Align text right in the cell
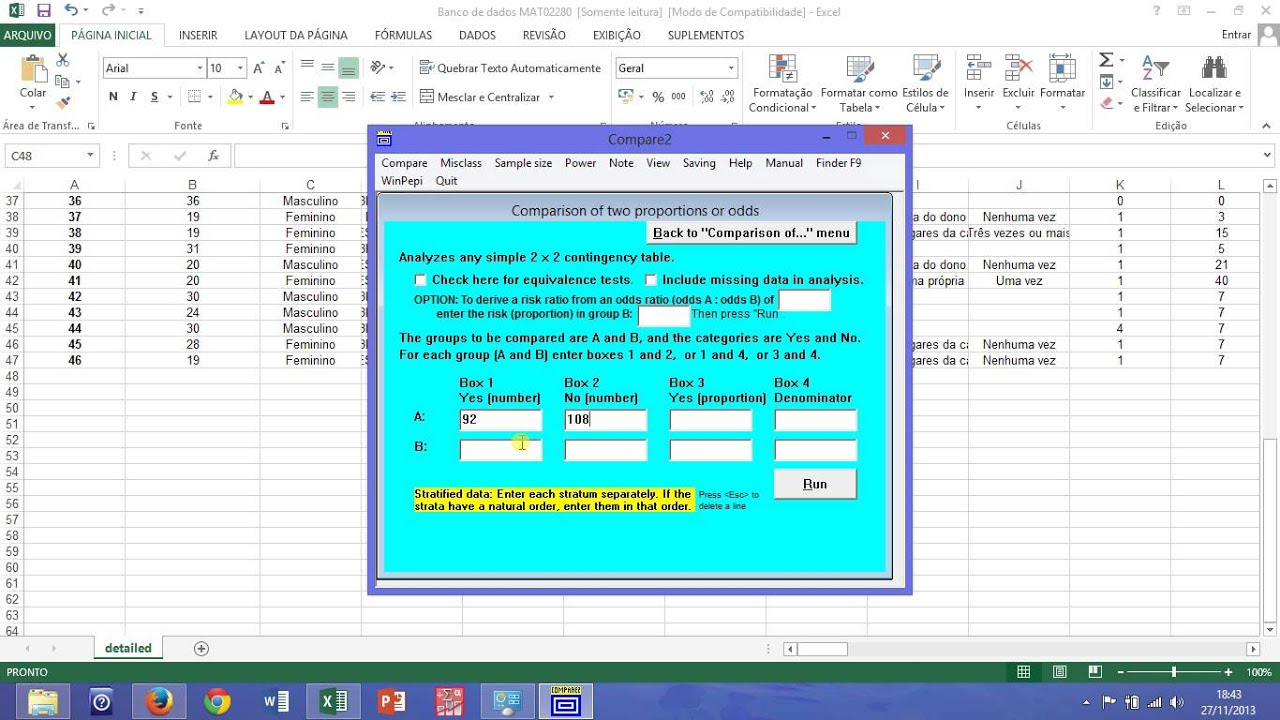1280x720 pixels. coord(348,97)
